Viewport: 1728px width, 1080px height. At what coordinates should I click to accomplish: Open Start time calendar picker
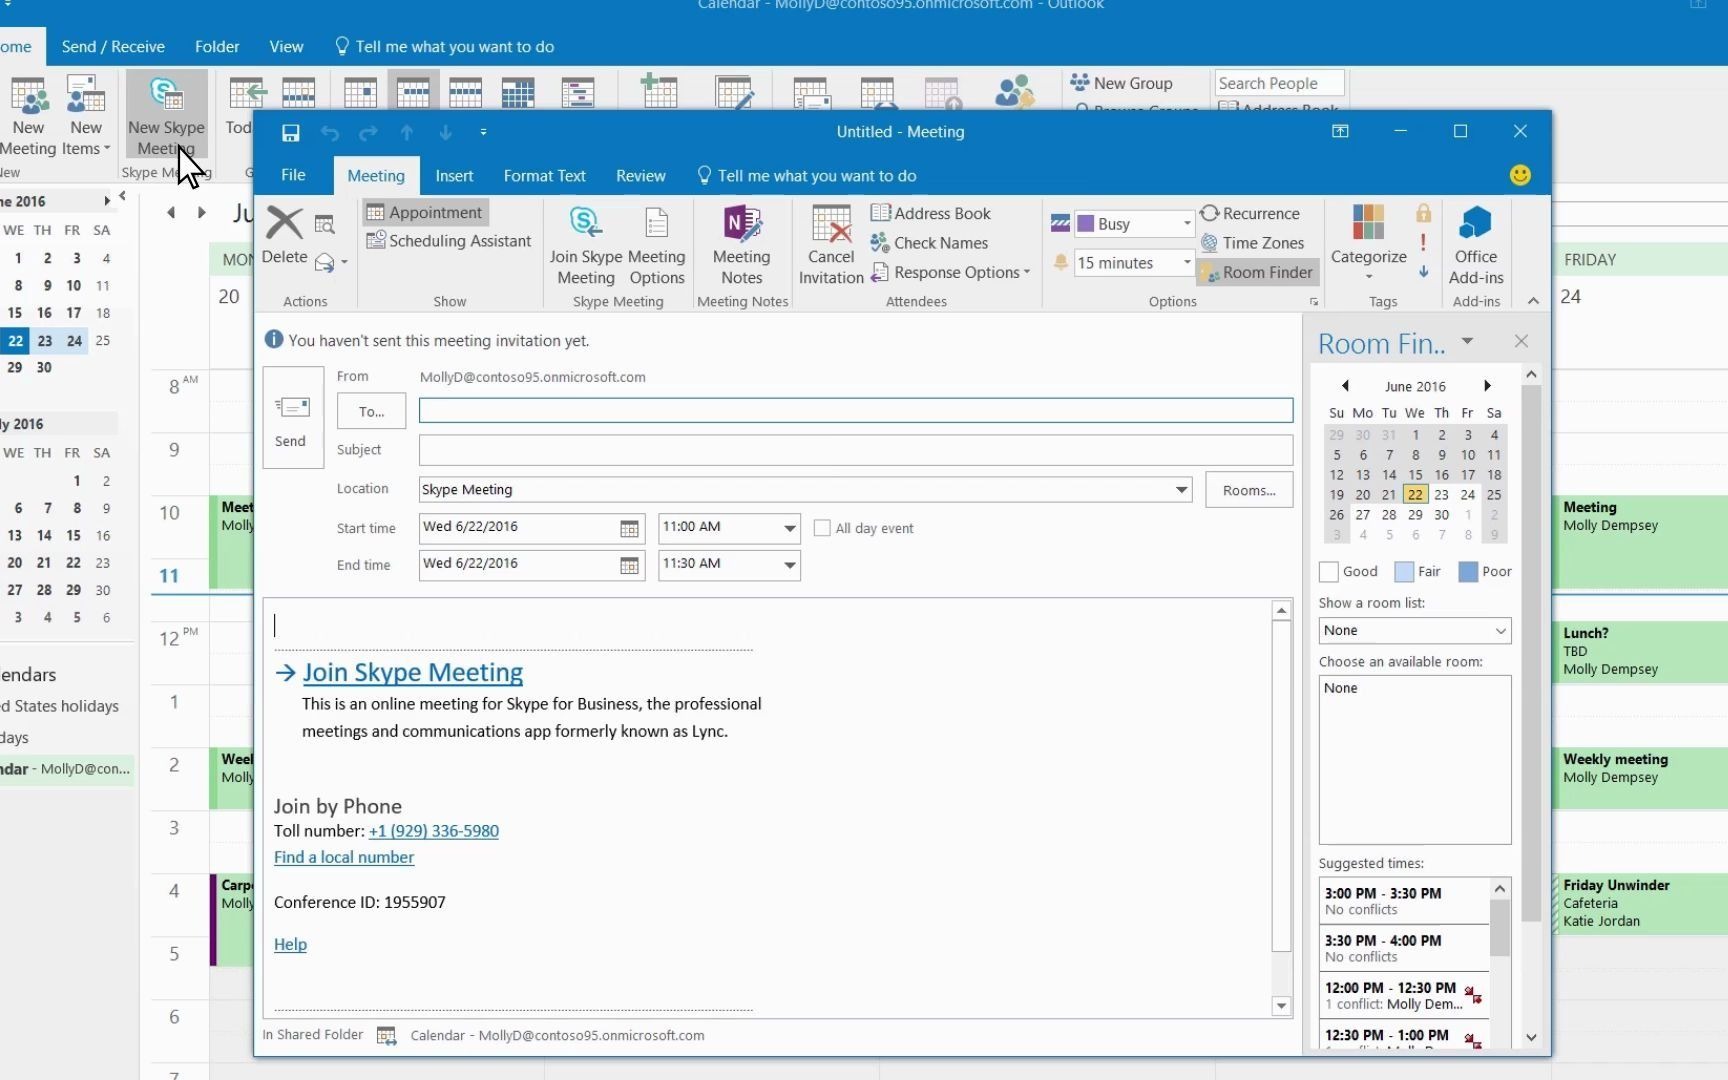629,528
